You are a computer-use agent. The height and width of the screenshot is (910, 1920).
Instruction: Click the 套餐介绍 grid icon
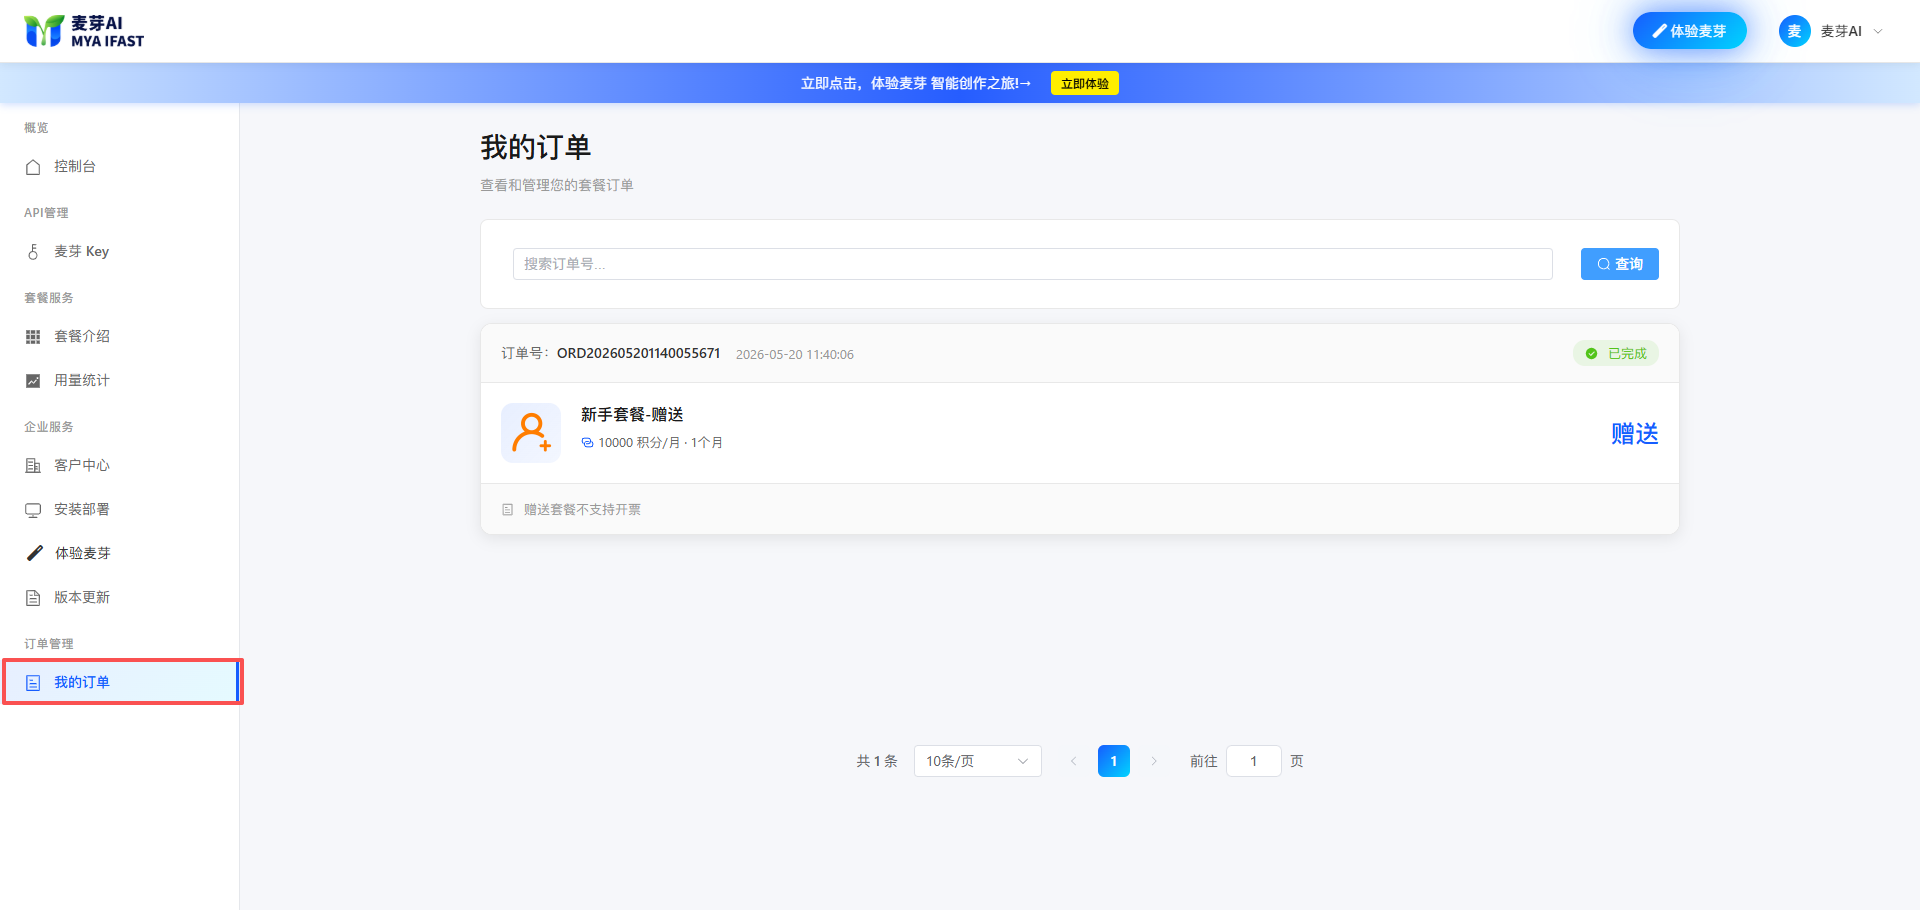[33, 337]
